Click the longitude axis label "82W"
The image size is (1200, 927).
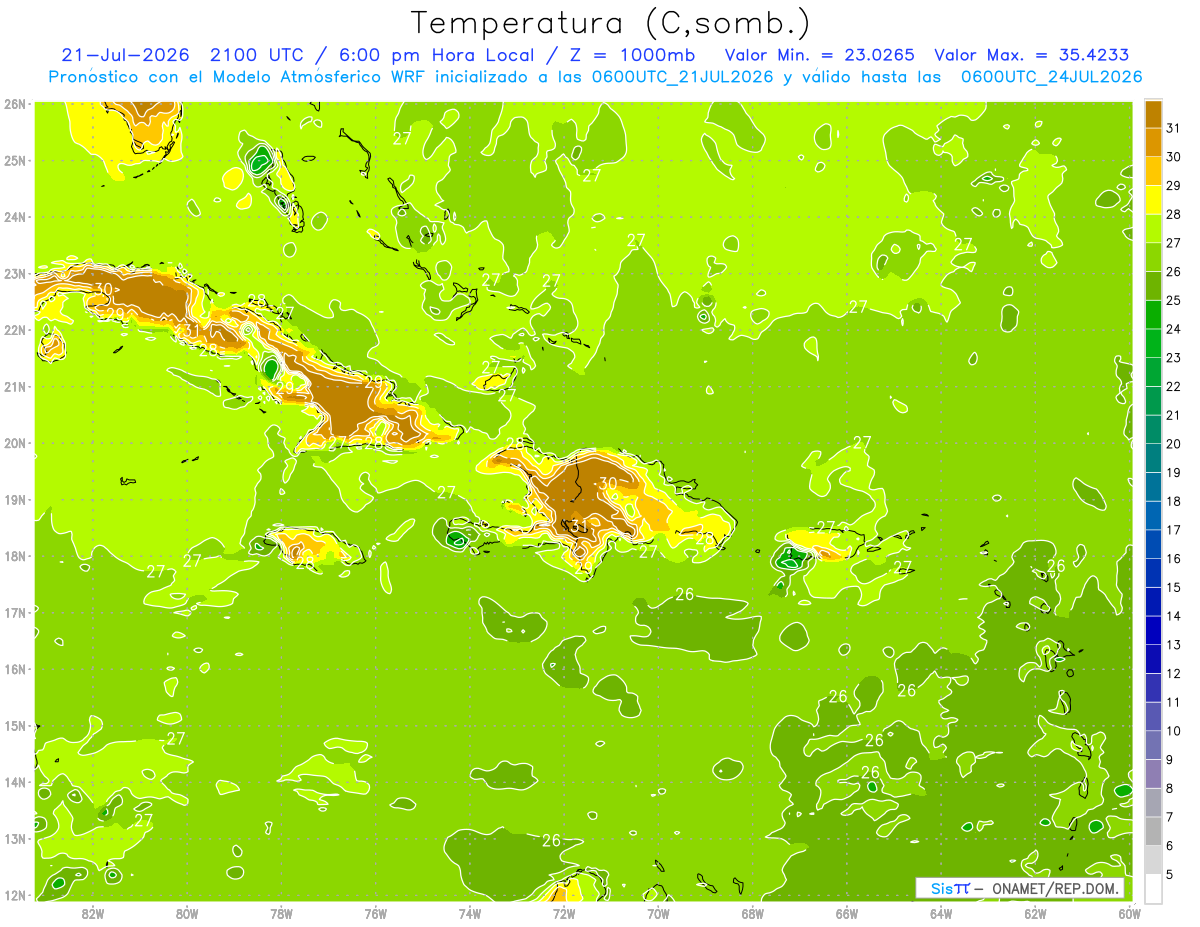(x=92, y=913)
